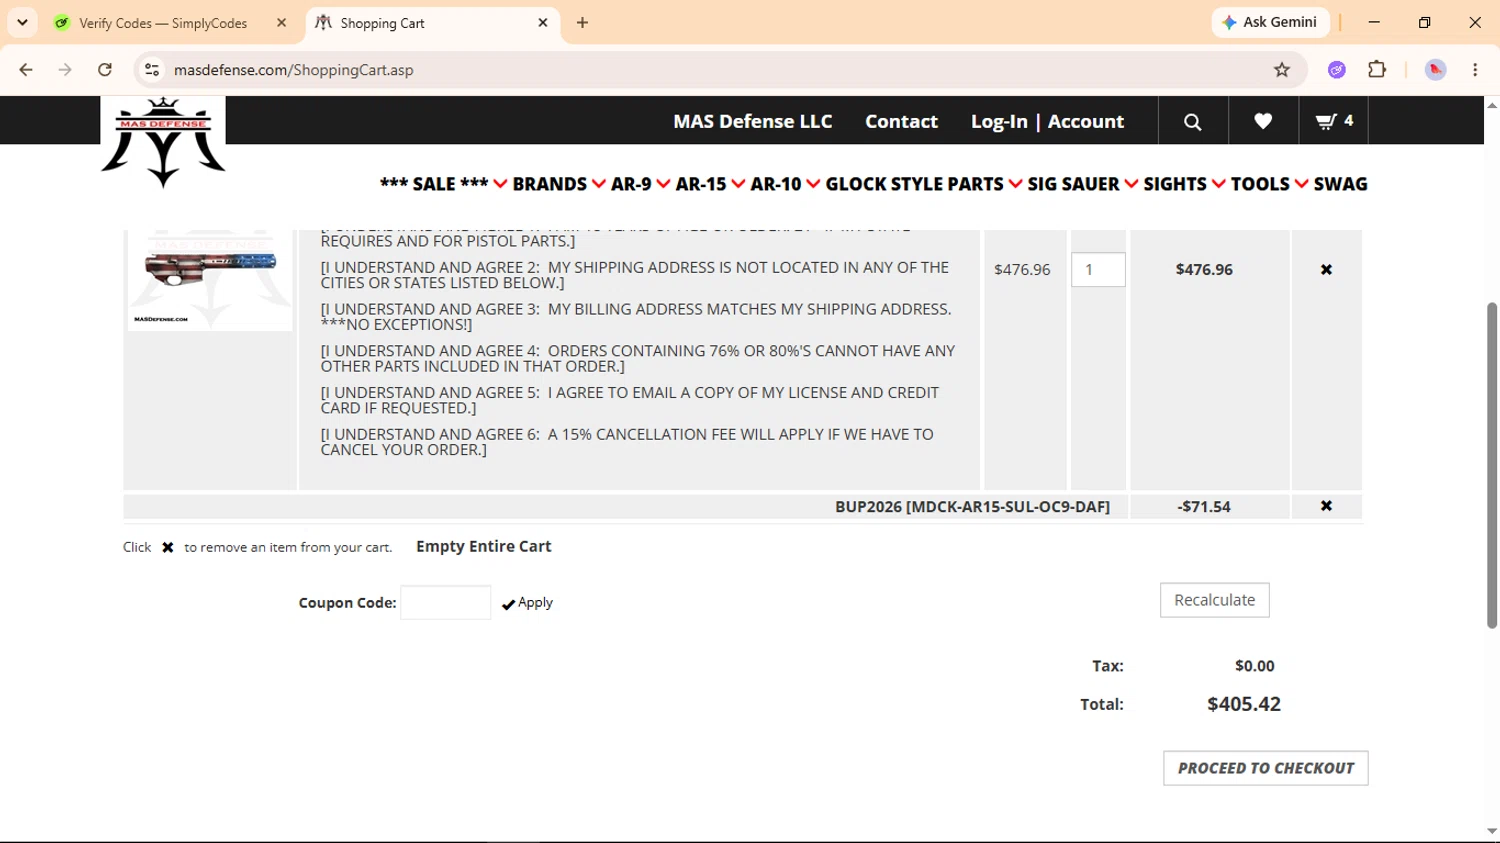Click the Ask Gemini button

point(1270,22)
